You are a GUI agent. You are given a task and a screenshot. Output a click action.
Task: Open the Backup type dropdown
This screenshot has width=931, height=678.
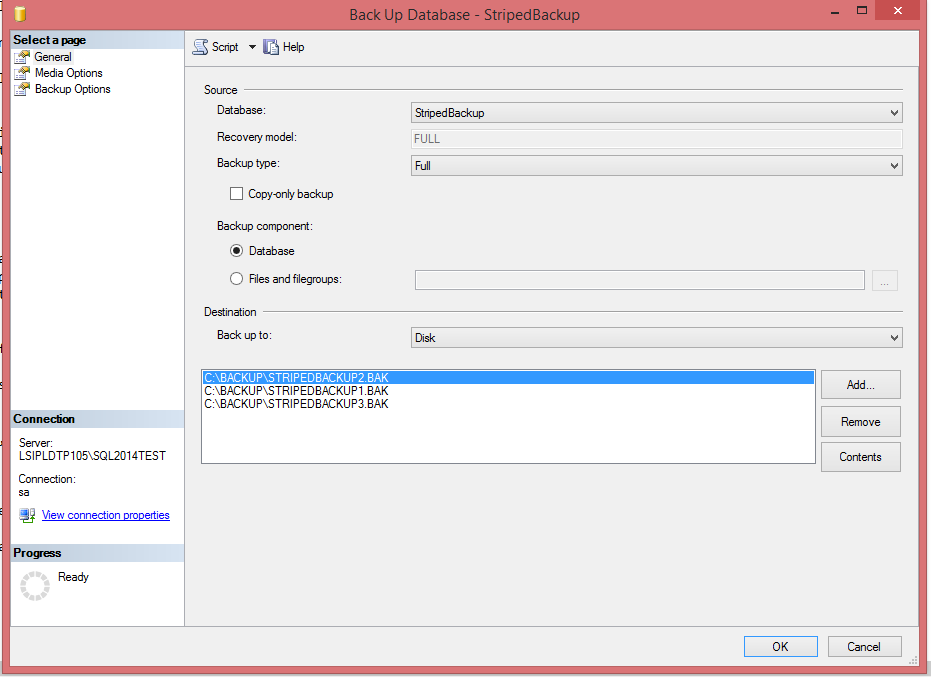[893, 165]
